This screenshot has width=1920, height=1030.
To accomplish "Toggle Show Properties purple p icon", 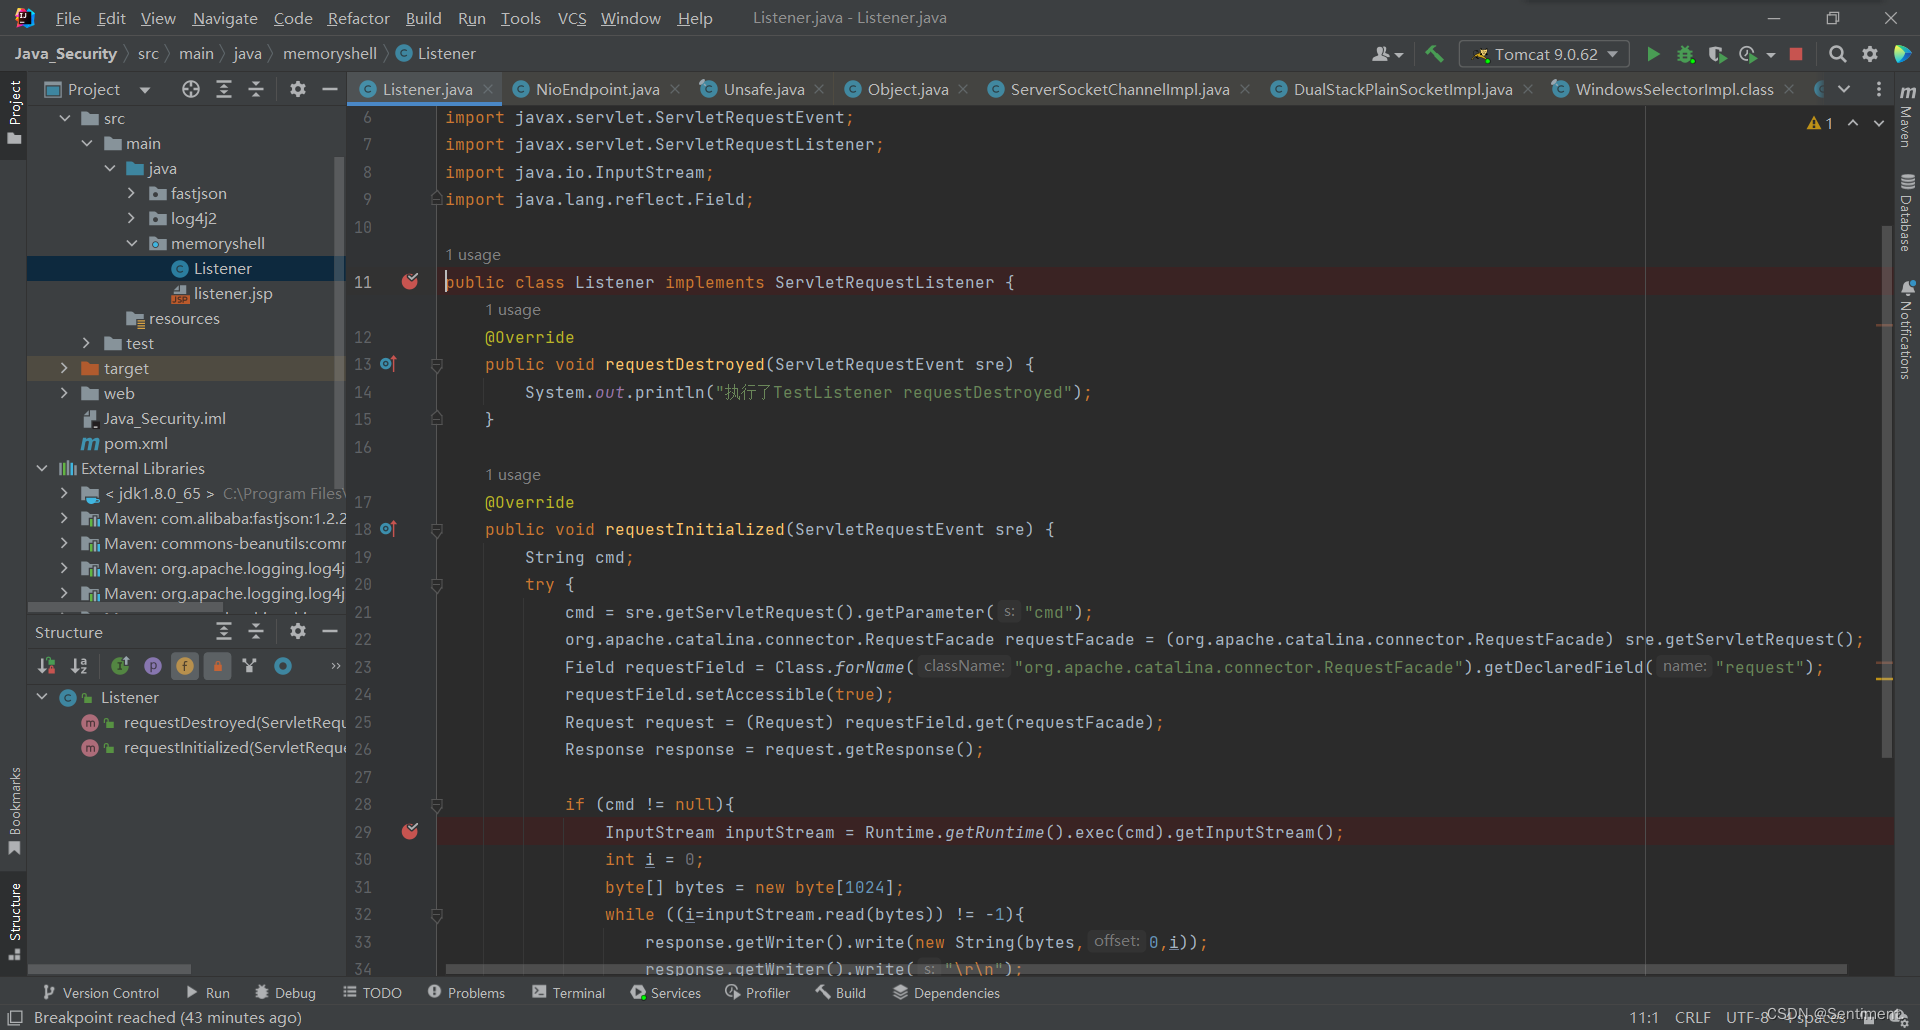I will pyautogui.click(x=152, y=666).
